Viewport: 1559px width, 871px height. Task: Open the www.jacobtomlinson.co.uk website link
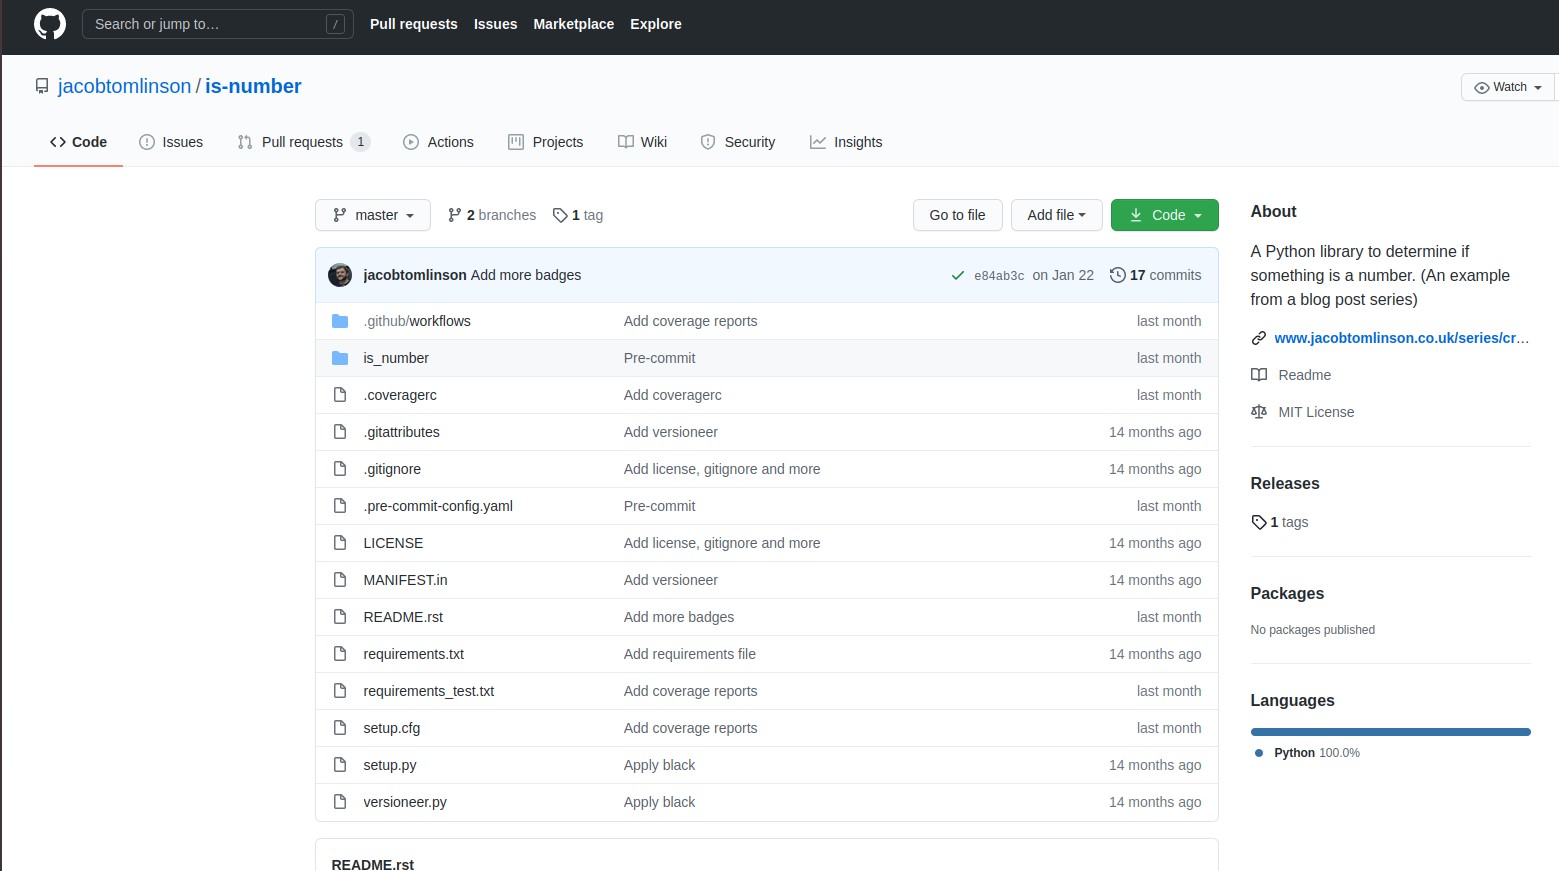(x=1402, y=338)
